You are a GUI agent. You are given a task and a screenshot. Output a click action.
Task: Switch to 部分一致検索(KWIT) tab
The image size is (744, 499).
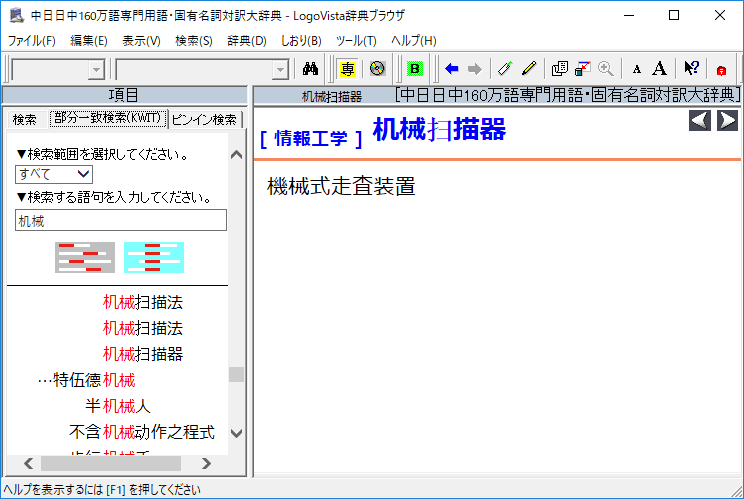tap(108, 118)
